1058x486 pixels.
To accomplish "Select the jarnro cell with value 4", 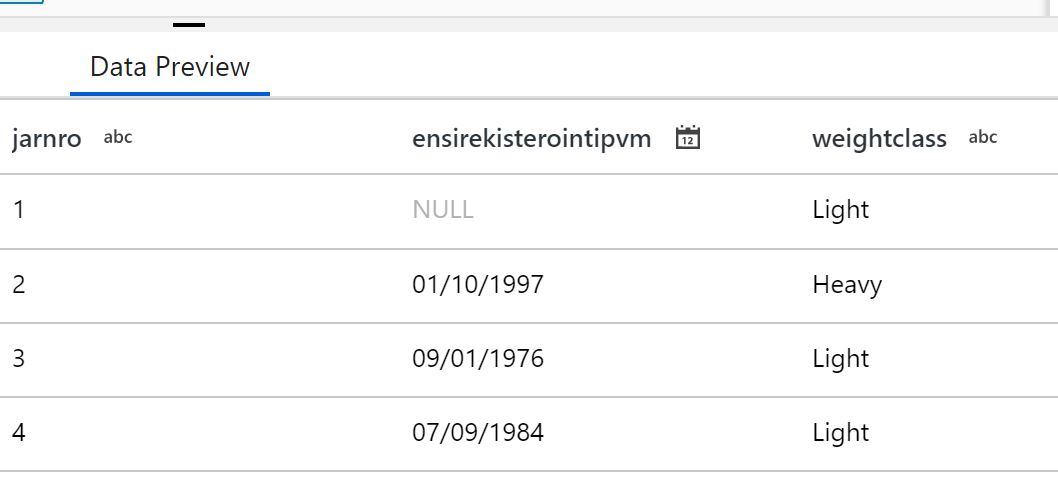I will click(x=19, y=433).
